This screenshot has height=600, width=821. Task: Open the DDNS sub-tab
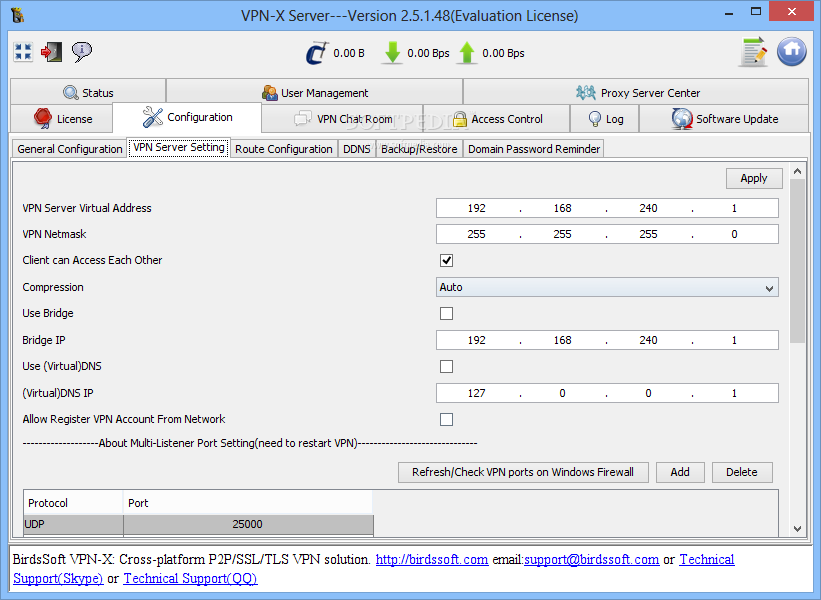tap(357, 149)
